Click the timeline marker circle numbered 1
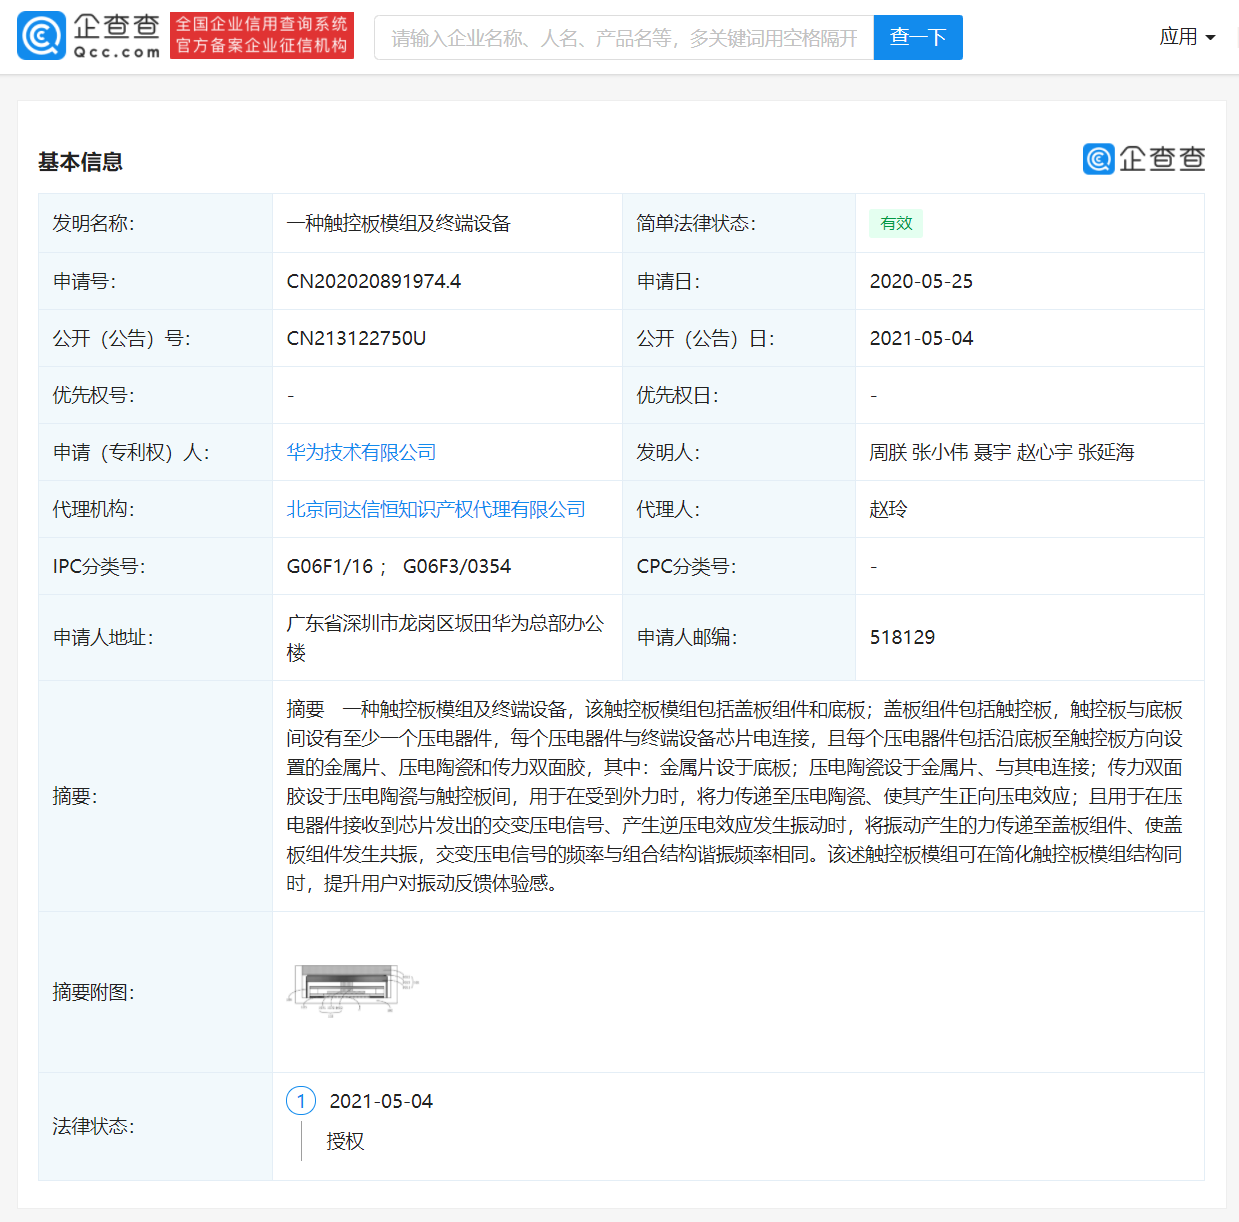 tap(300, 1100)
